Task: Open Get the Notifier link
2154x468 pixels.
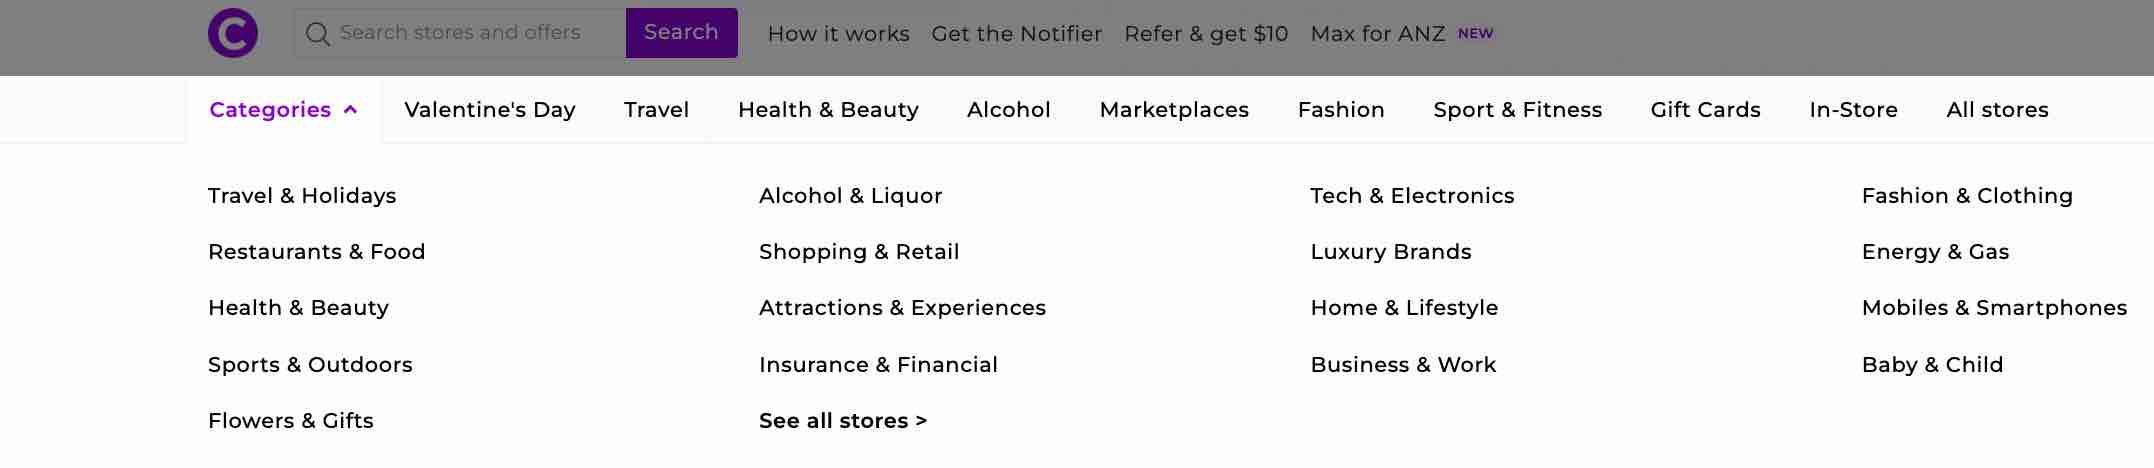Action: click(1016, 34)
